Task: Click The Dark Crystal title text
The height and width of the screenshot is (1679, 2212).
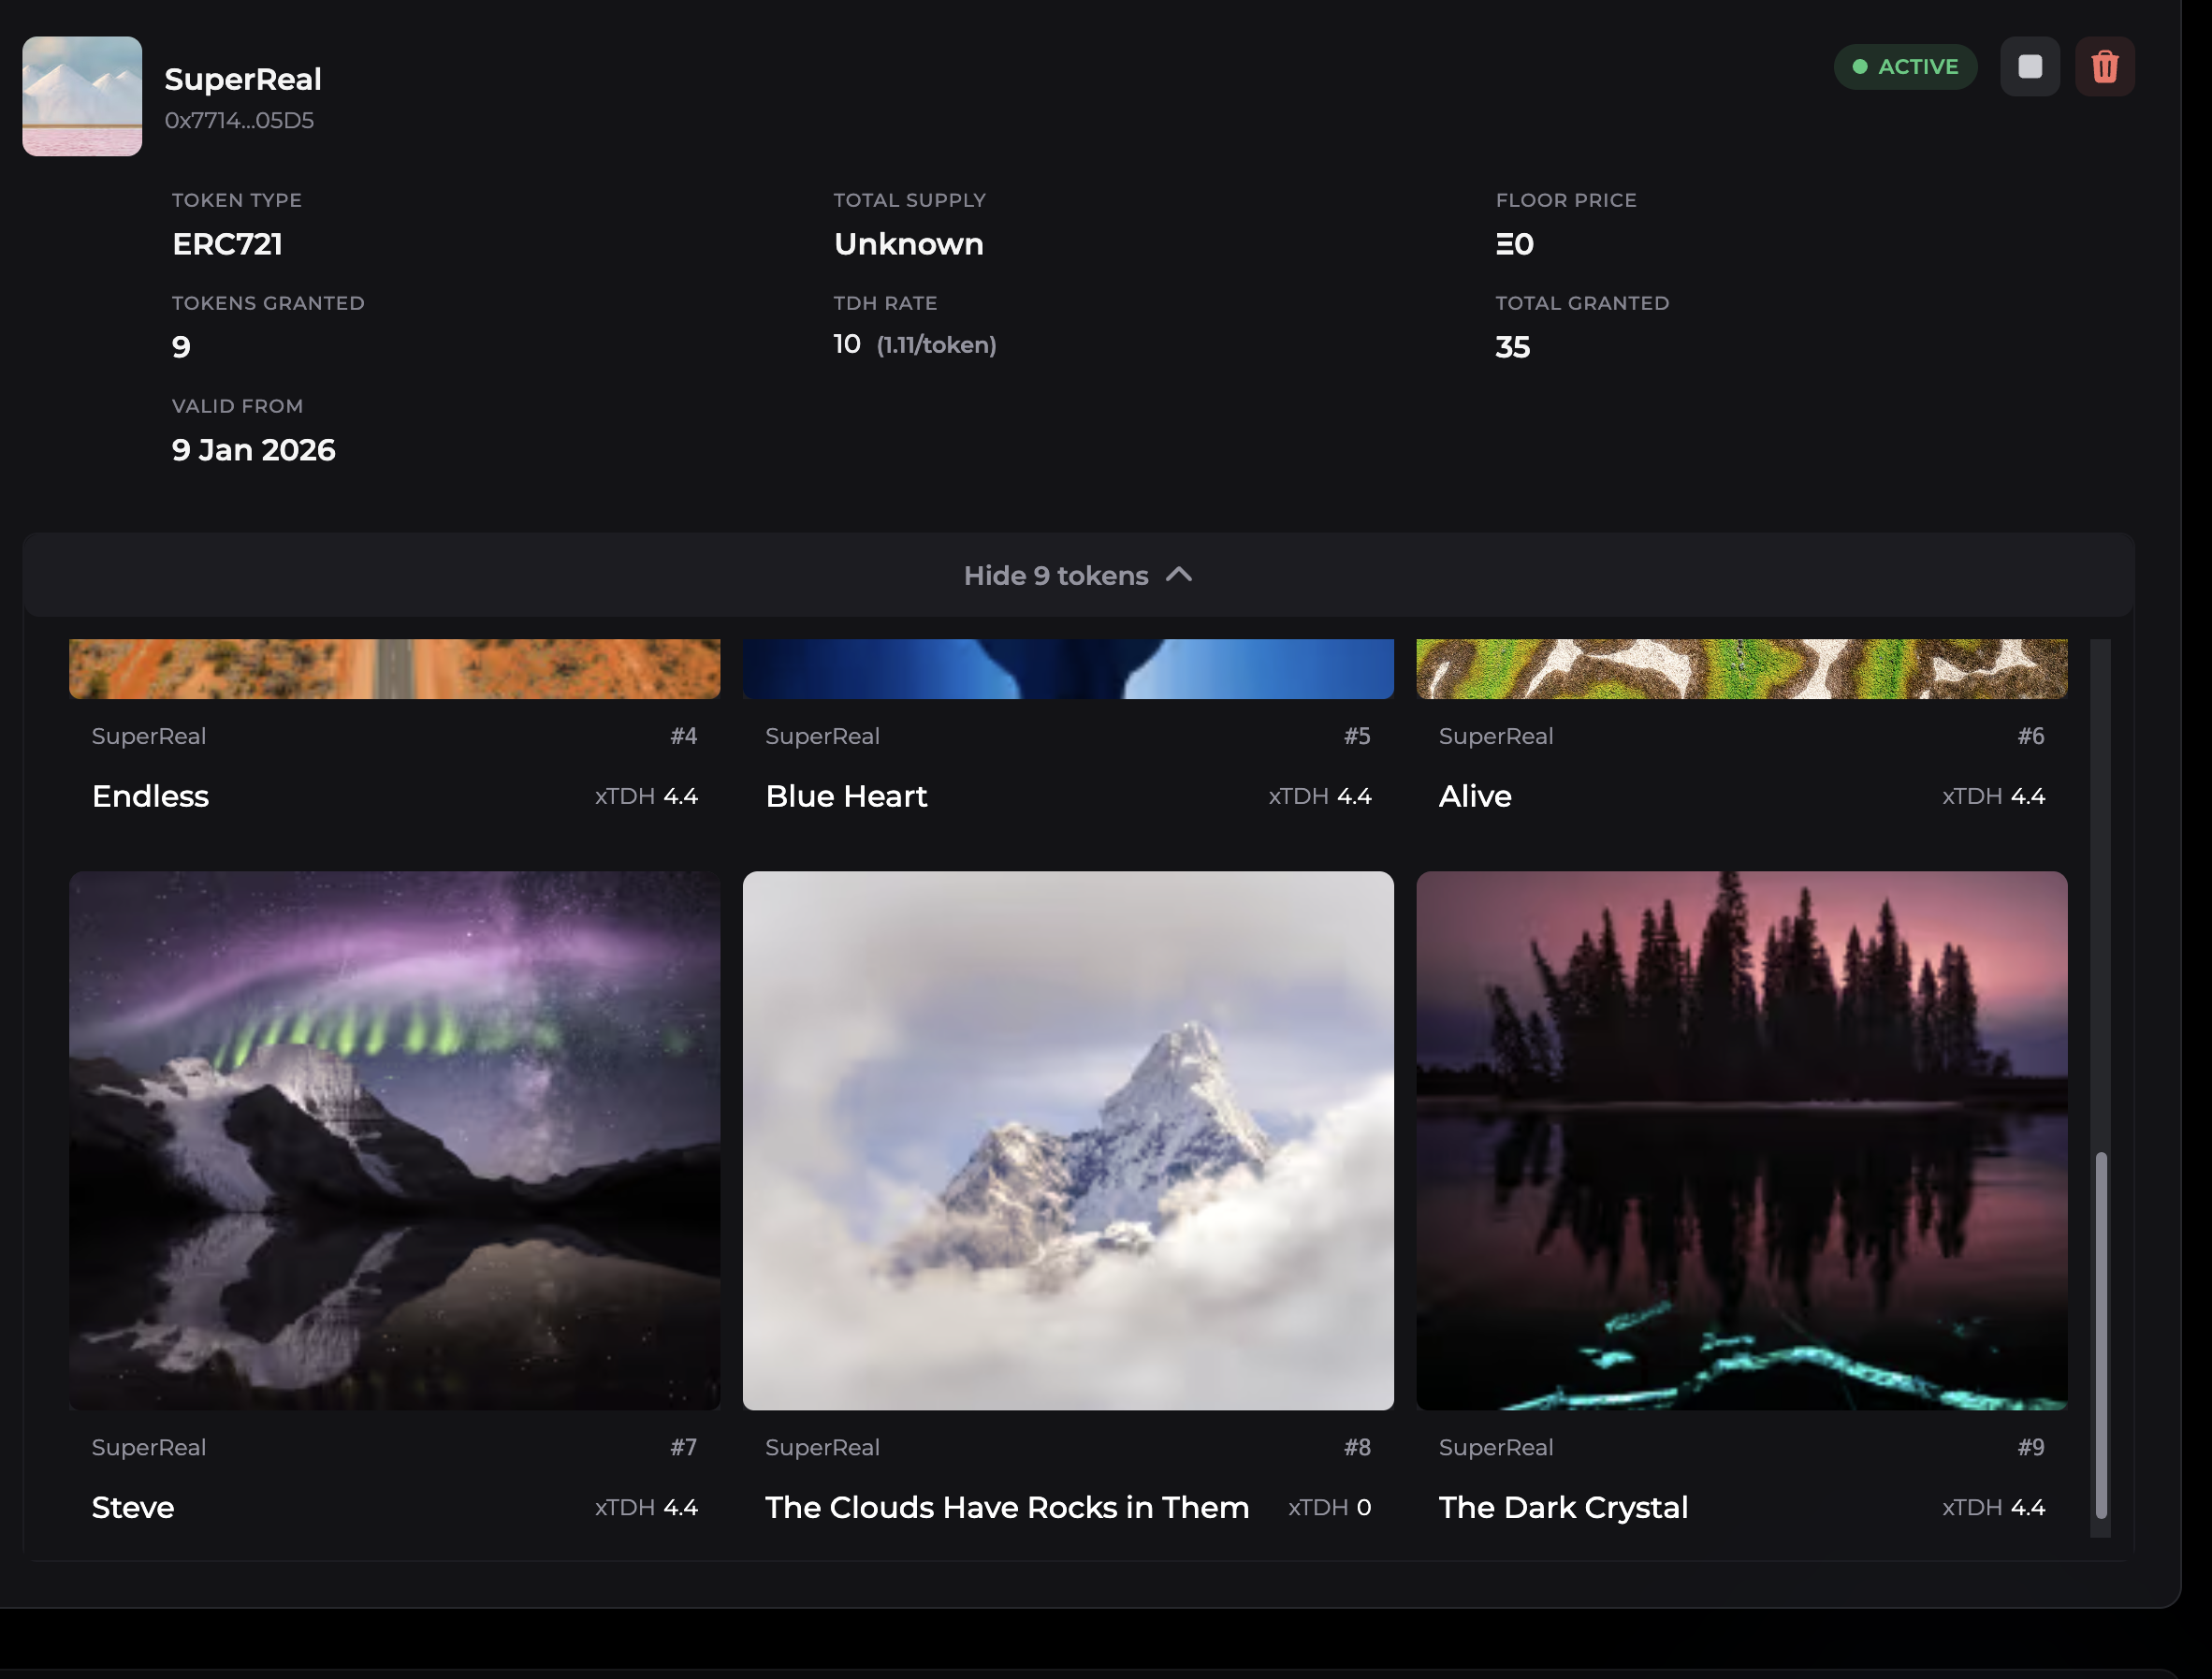Action: pyautogui.click(x=1563, y=1507)
